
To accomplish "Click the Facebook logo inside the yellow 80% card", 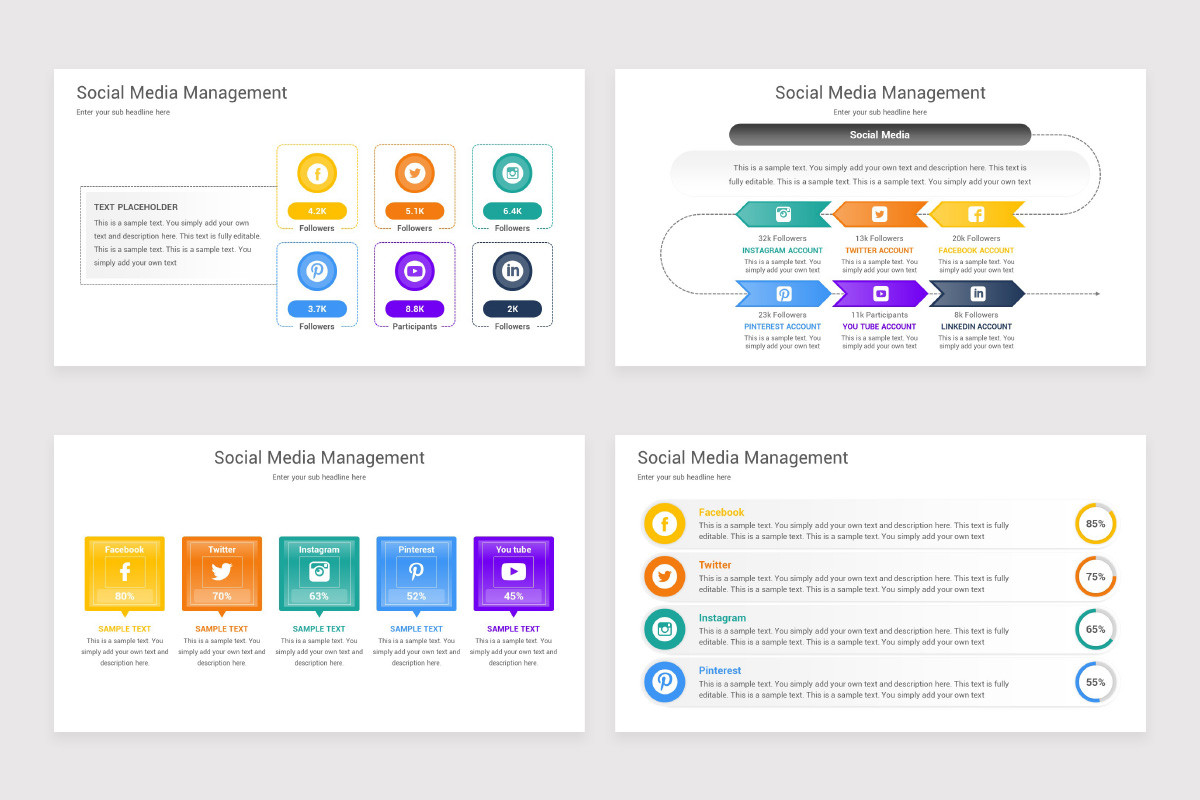I will click(x=125, y=572).
